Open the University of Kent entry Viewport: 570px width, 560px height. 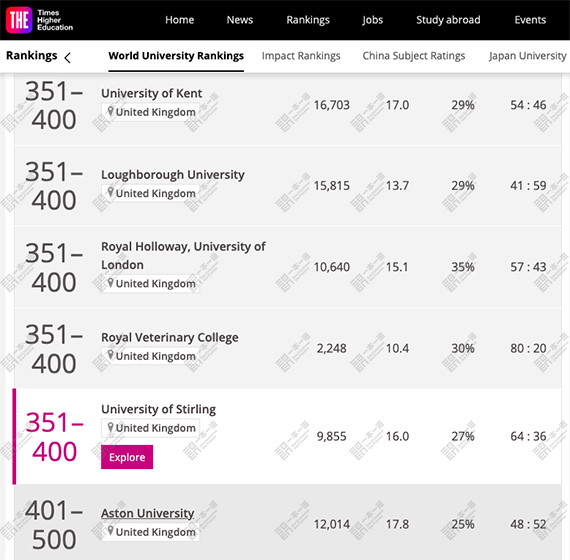point(152,93)
